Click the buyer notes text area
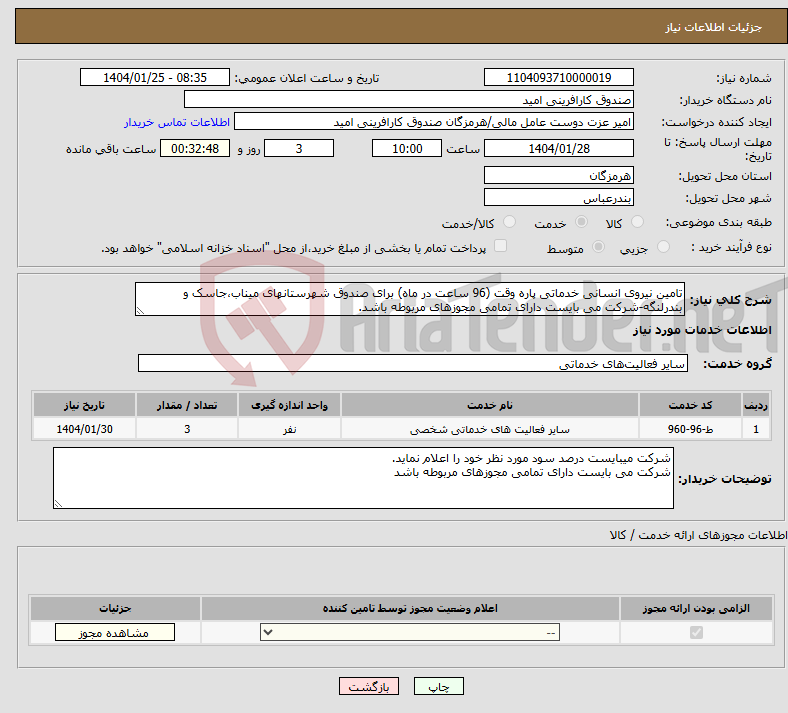The width and height of the screenshot is (788, 713). point(363,478)
